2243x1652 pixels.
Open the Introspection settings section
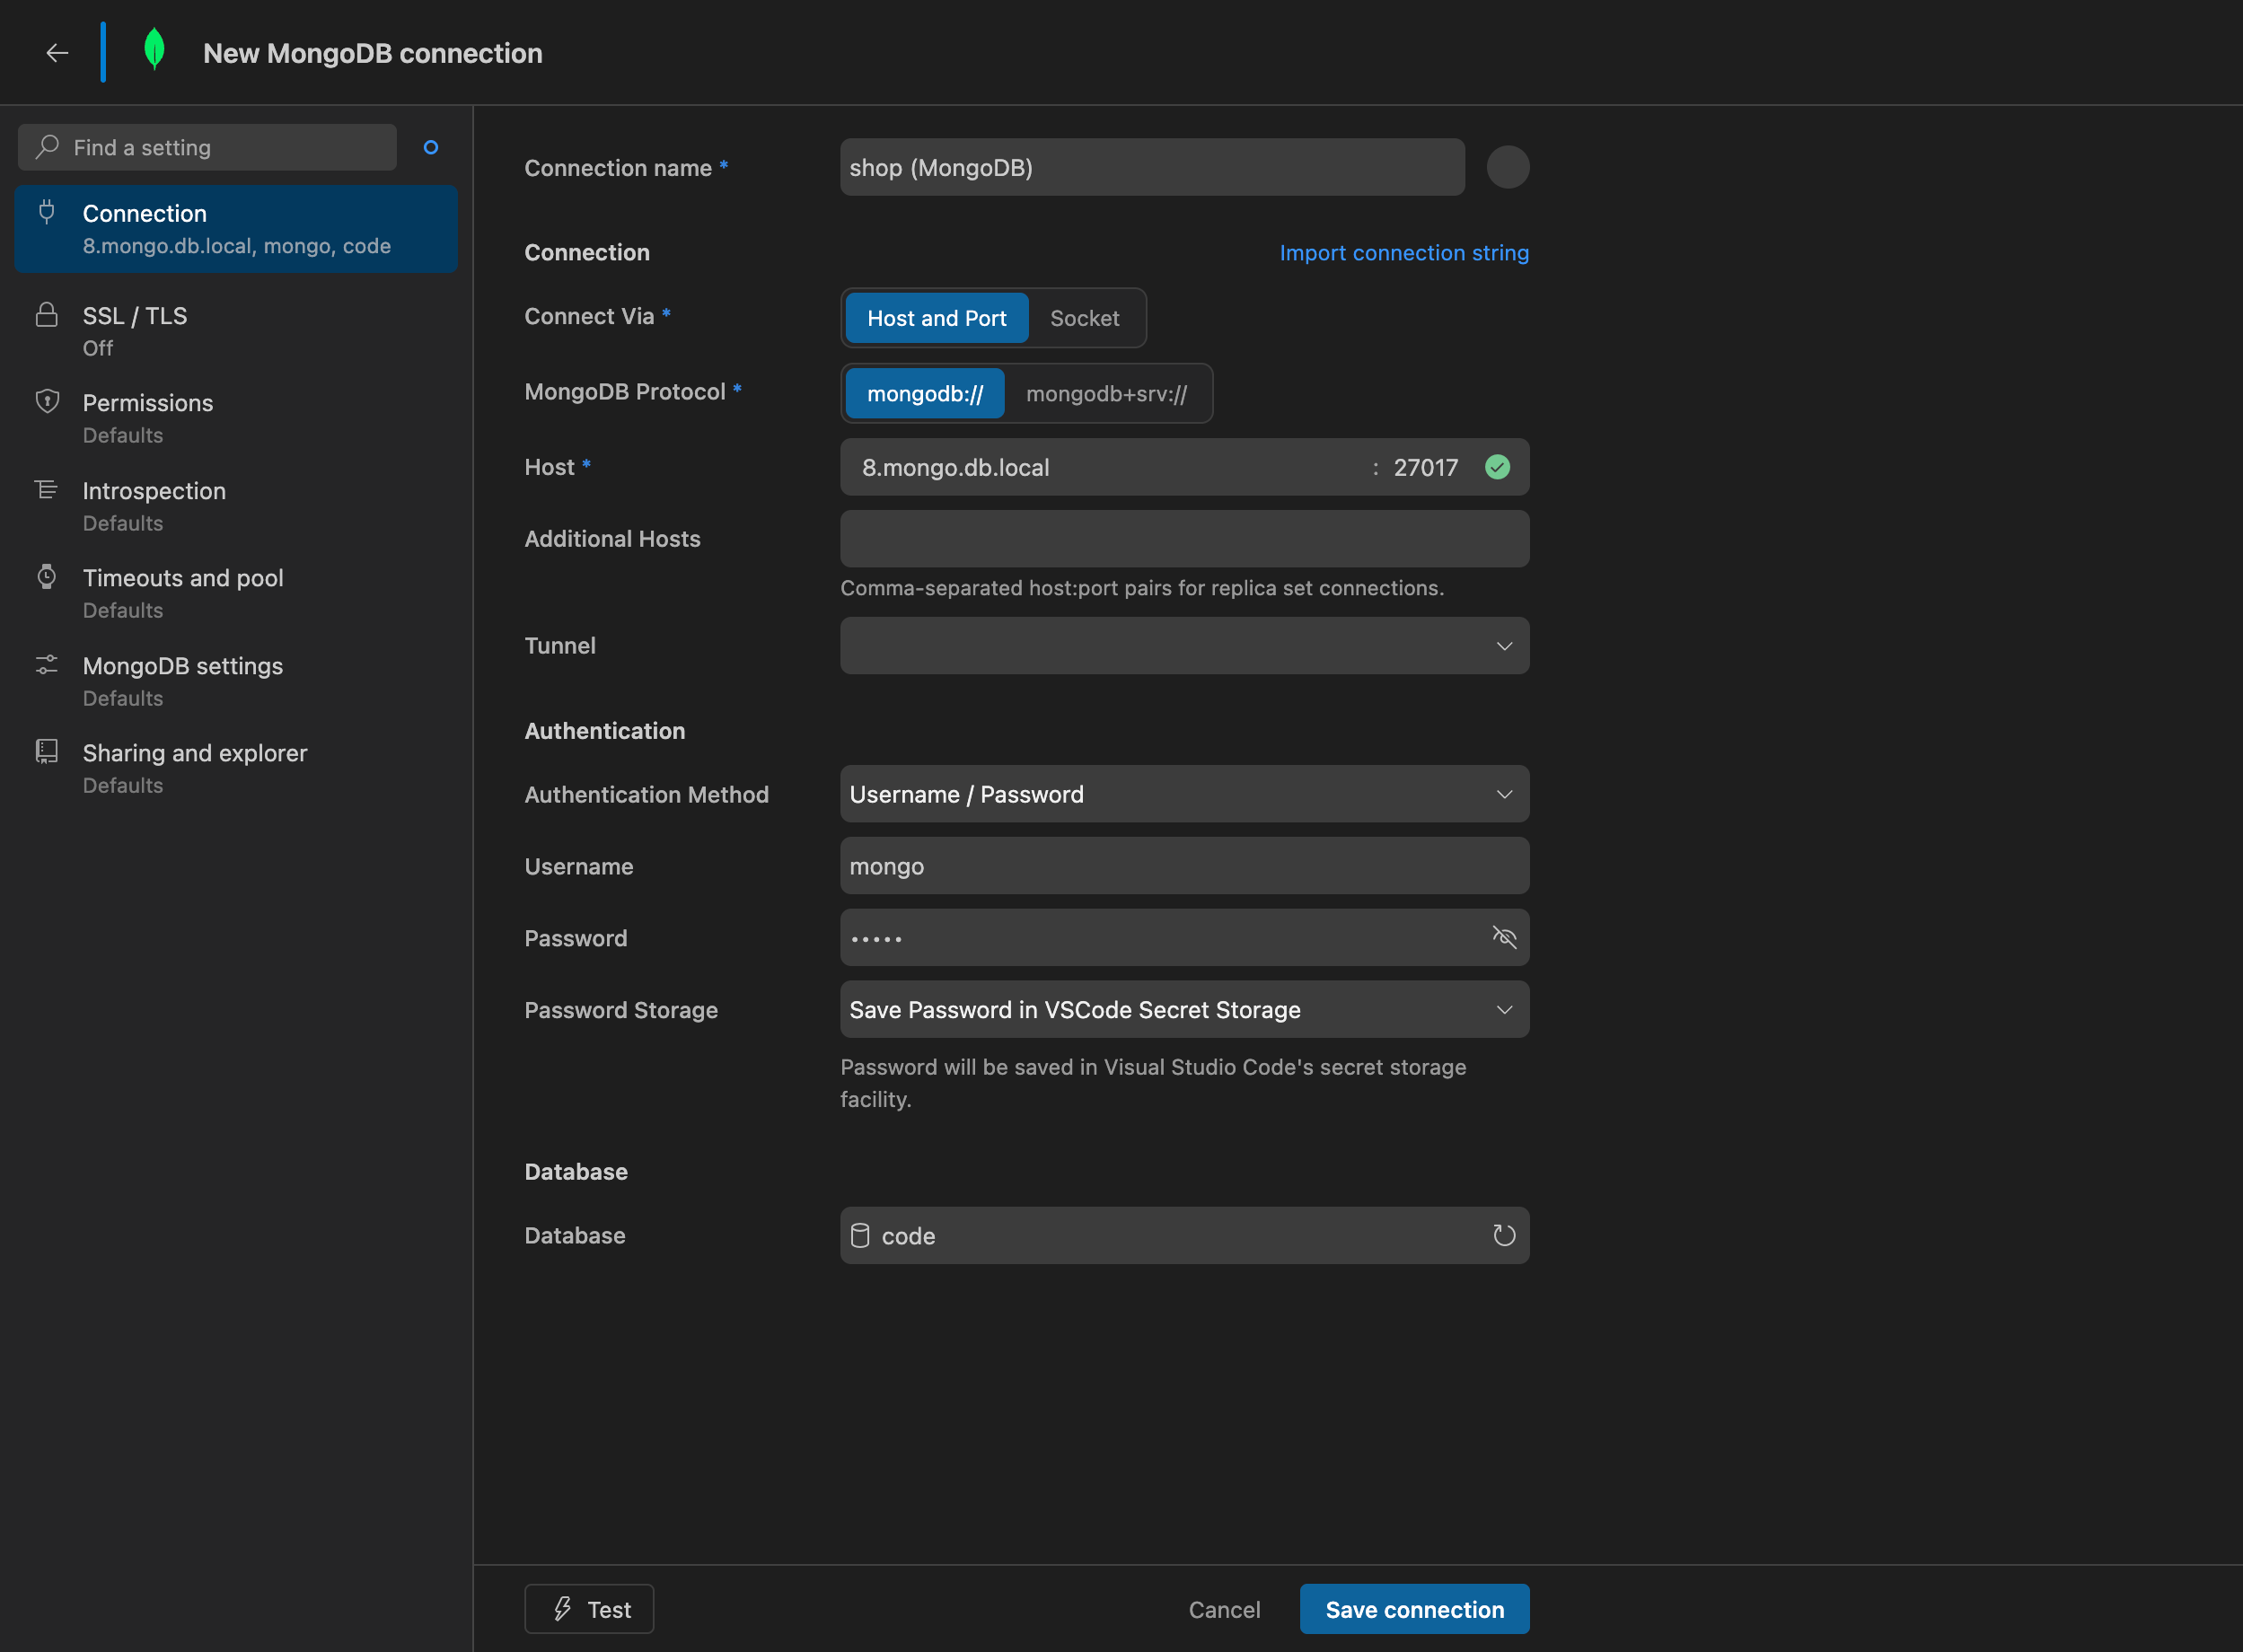236,506
